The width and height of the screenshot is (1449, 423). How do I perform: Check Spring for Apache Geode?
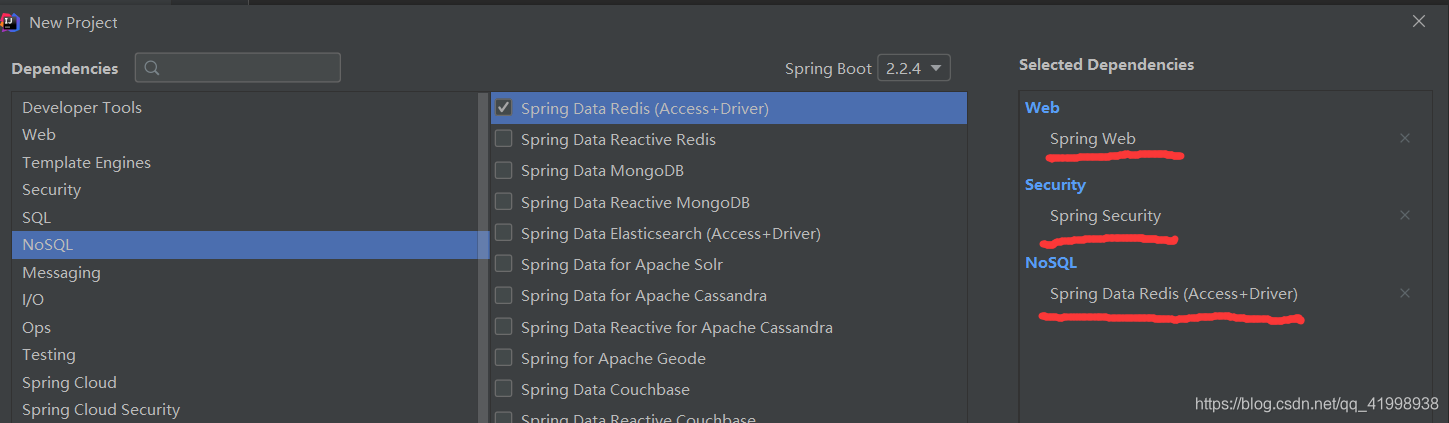[504, 358]
